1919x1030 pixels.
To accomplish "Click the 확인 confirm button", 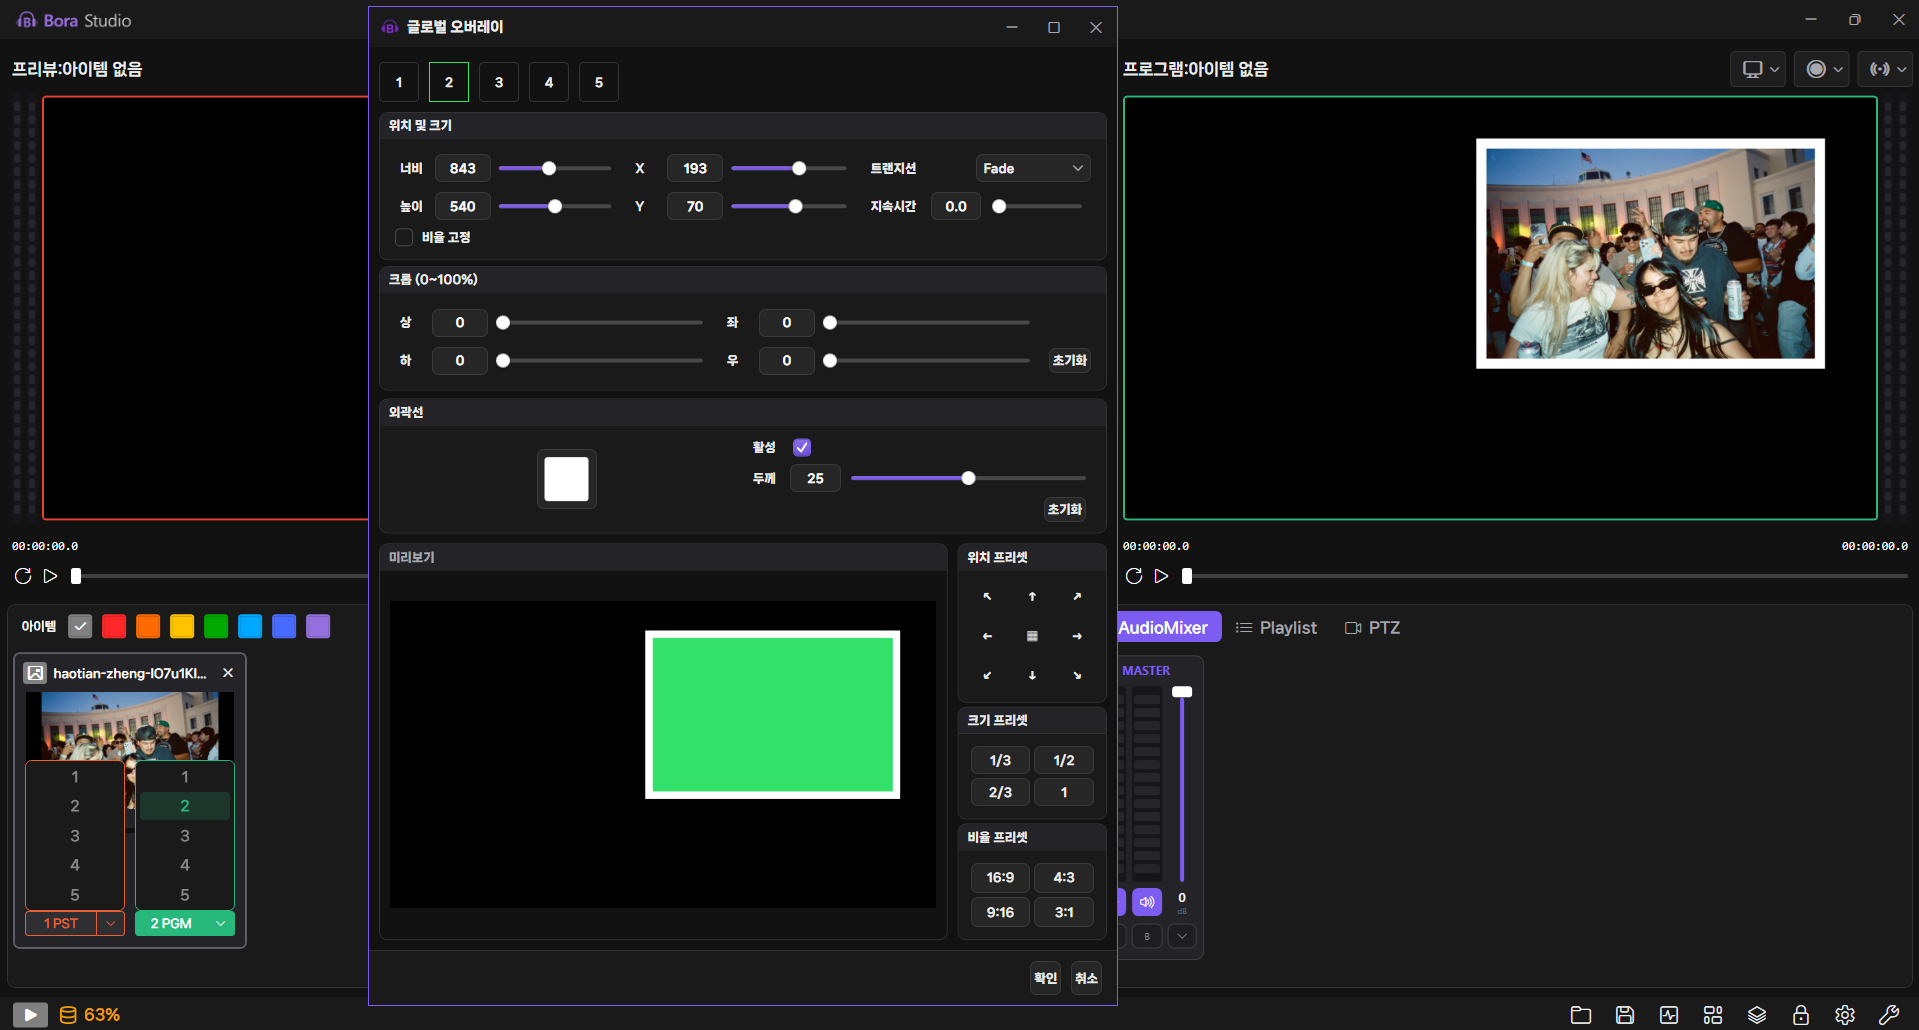I will pos(1046,978).
